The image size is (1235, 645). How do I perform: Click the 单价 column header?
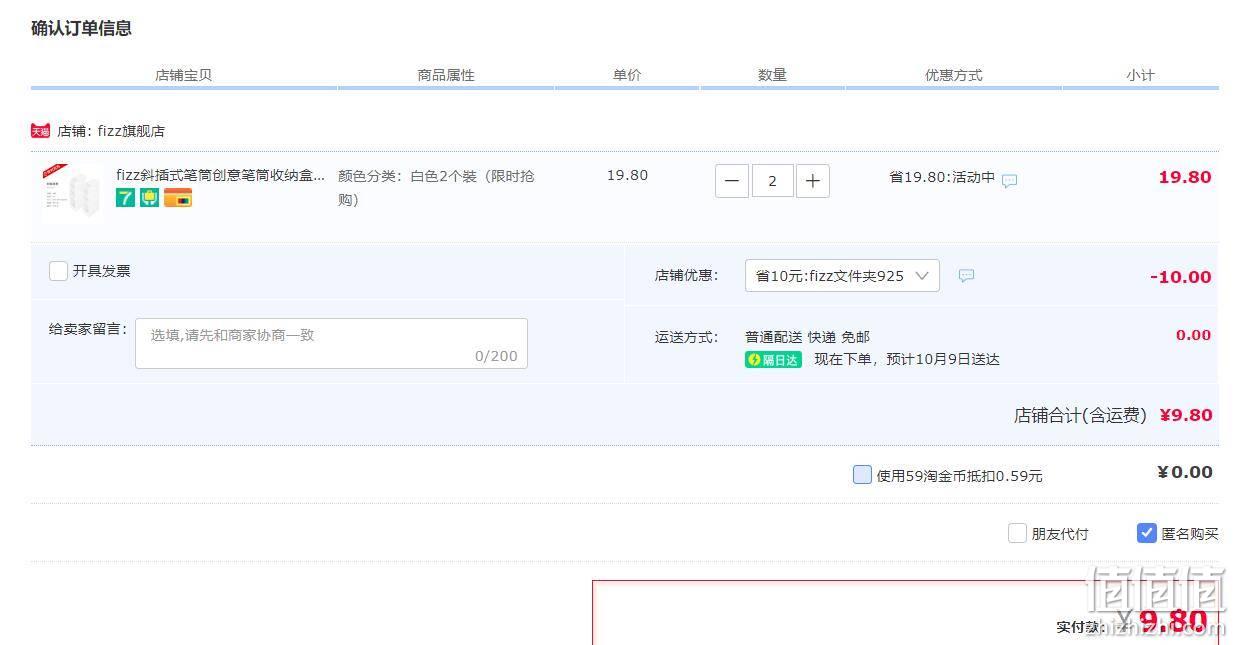point(627,75)
